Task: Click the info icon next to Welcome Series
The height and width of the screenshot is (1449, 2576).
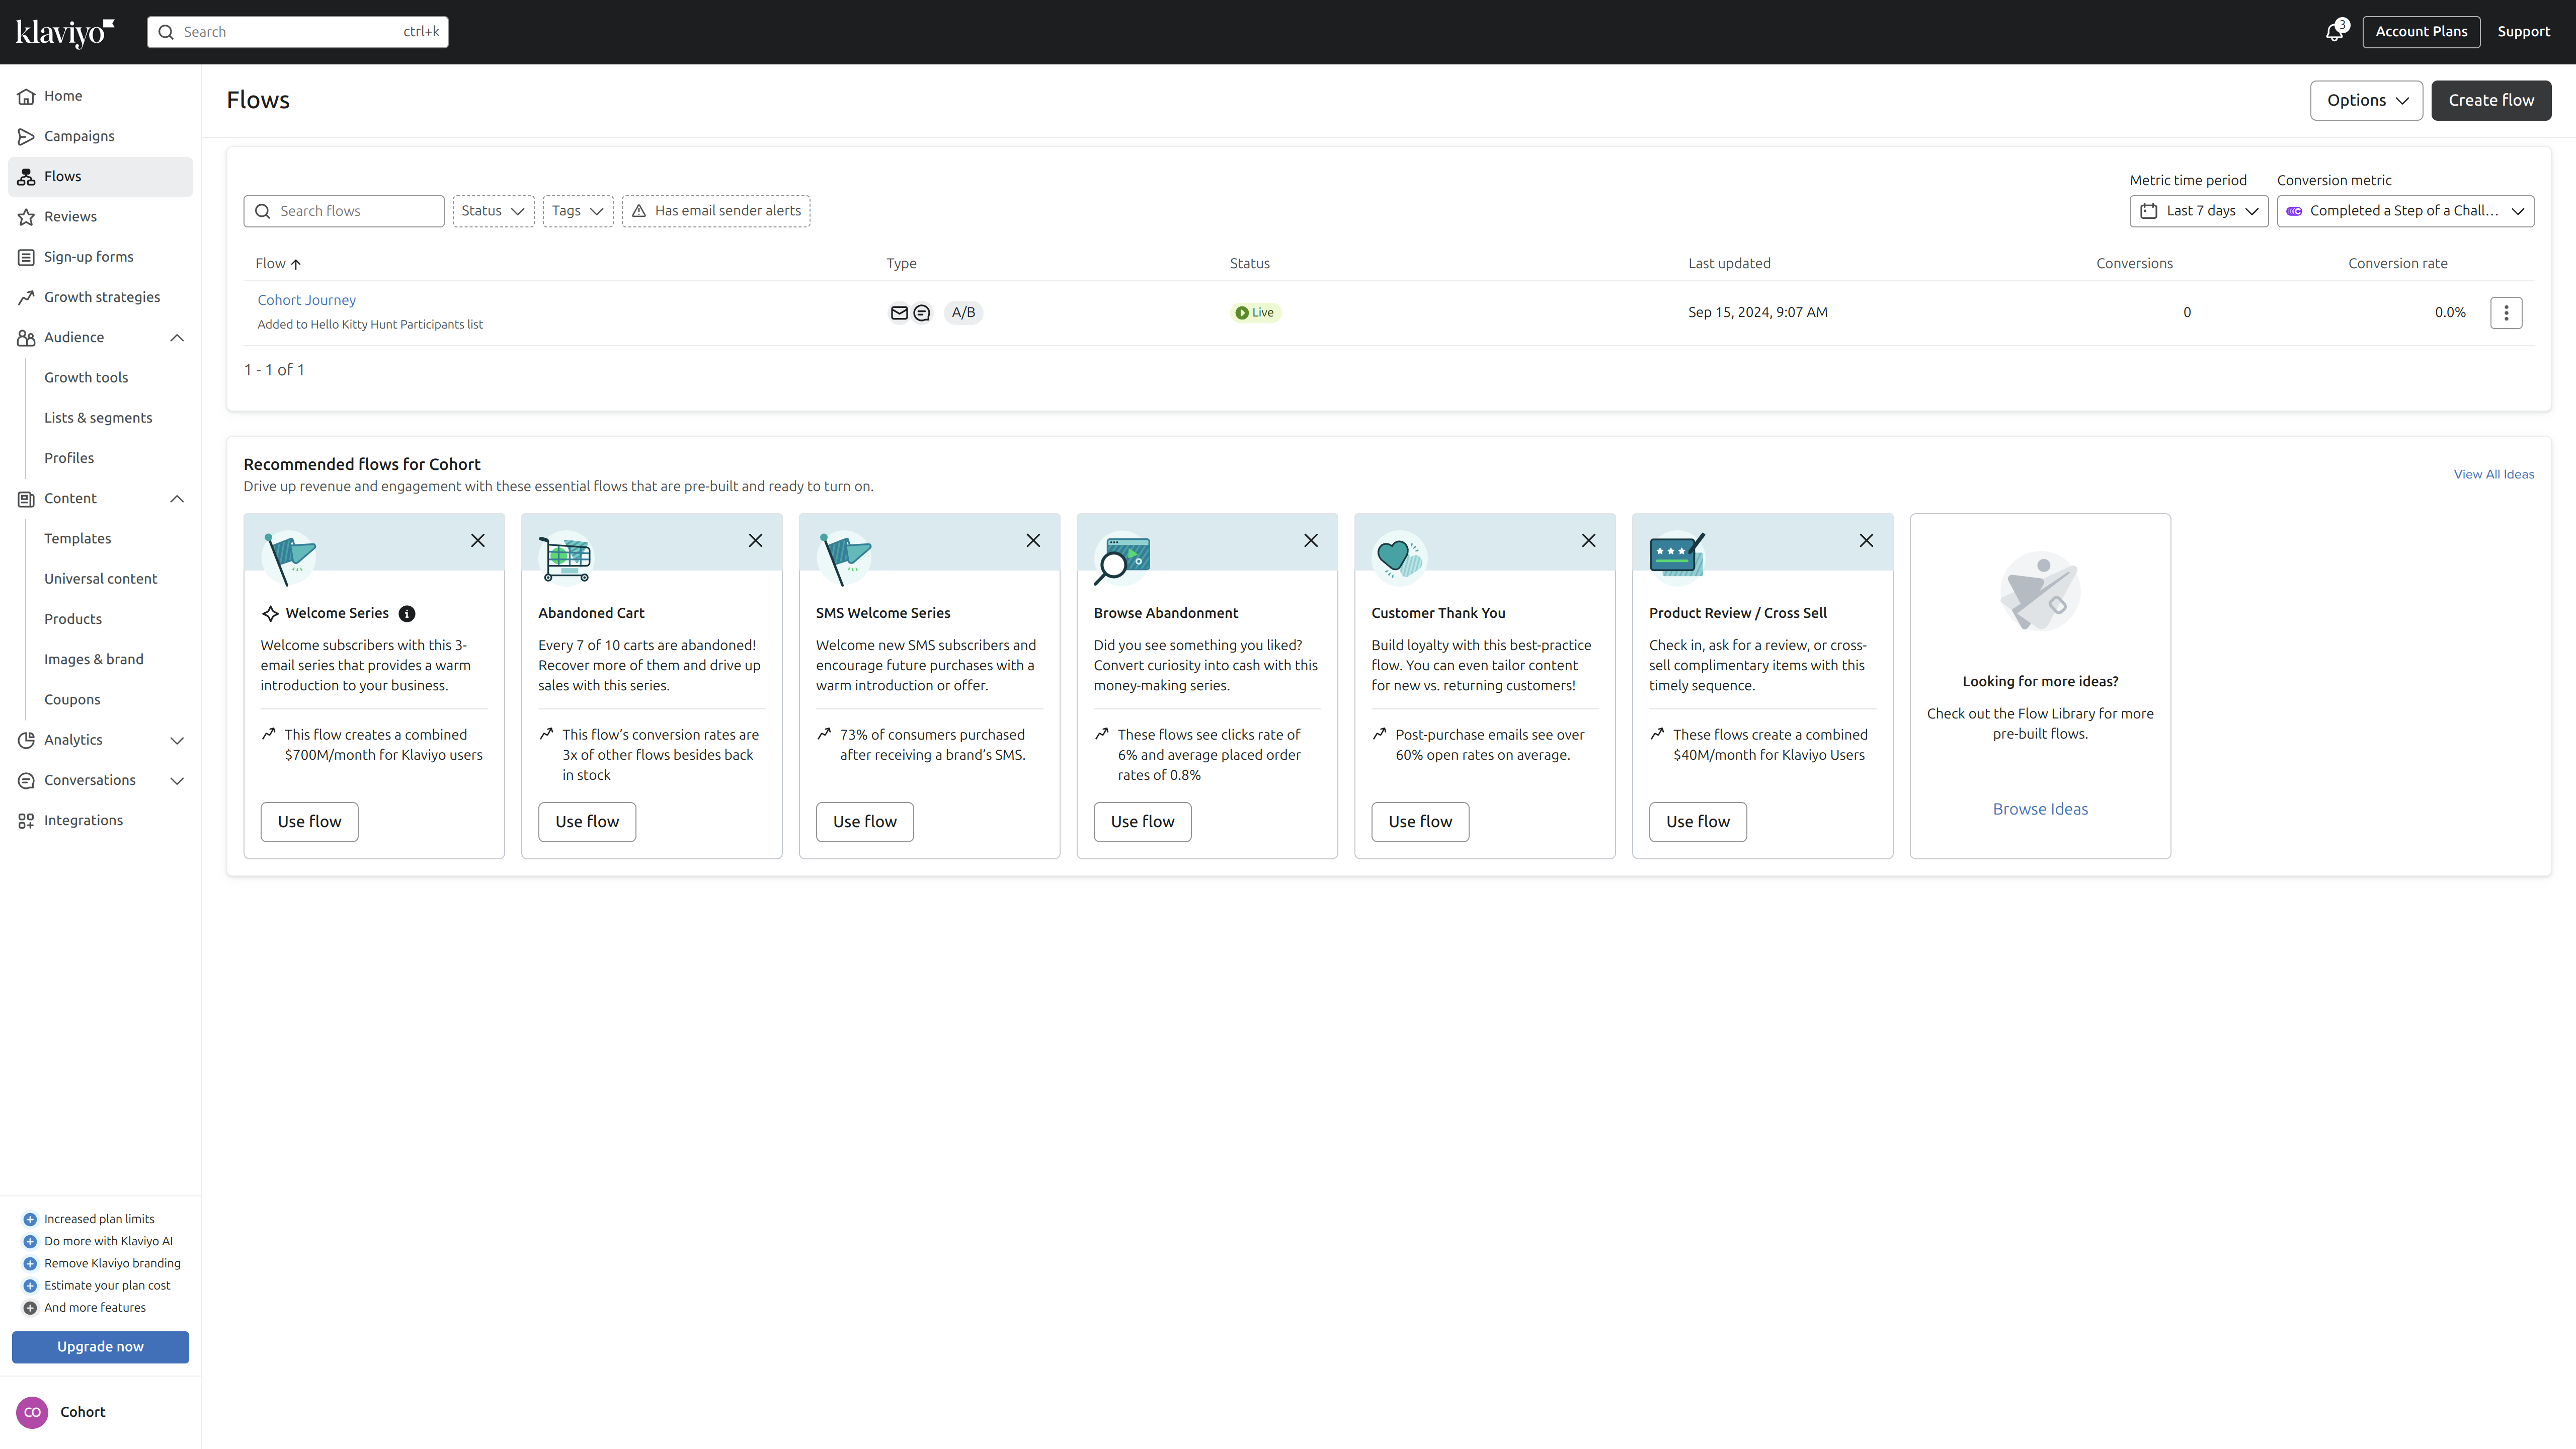Action: 407,614
